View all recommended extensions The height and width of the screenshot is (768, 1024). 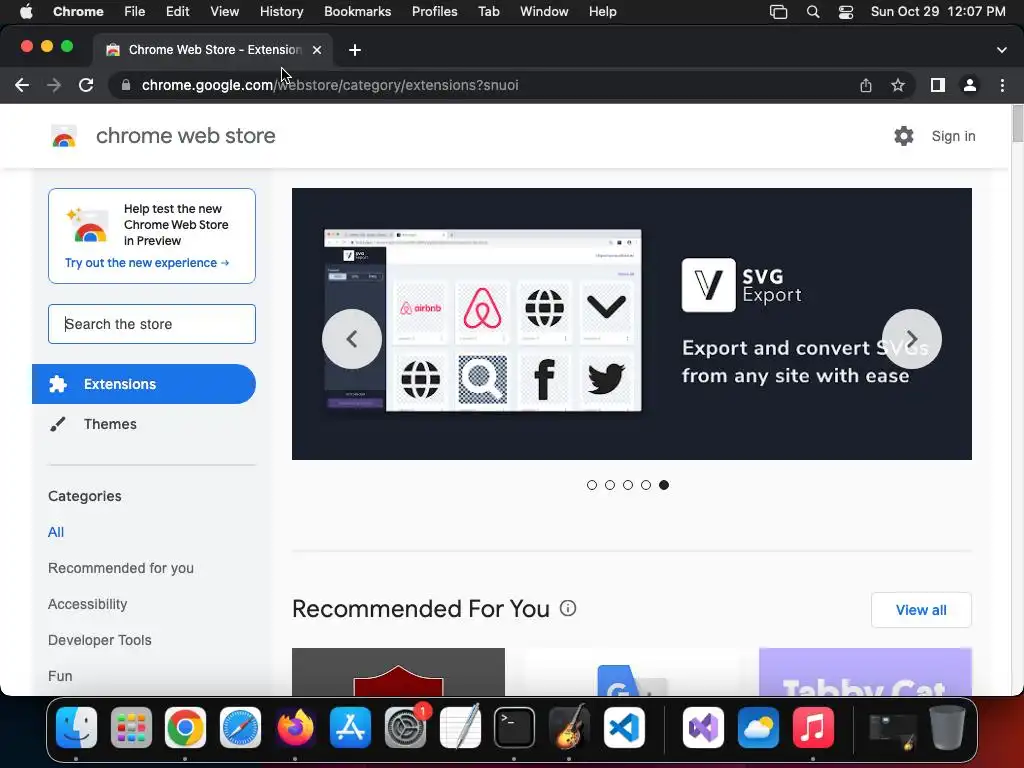tap(921, 610)
